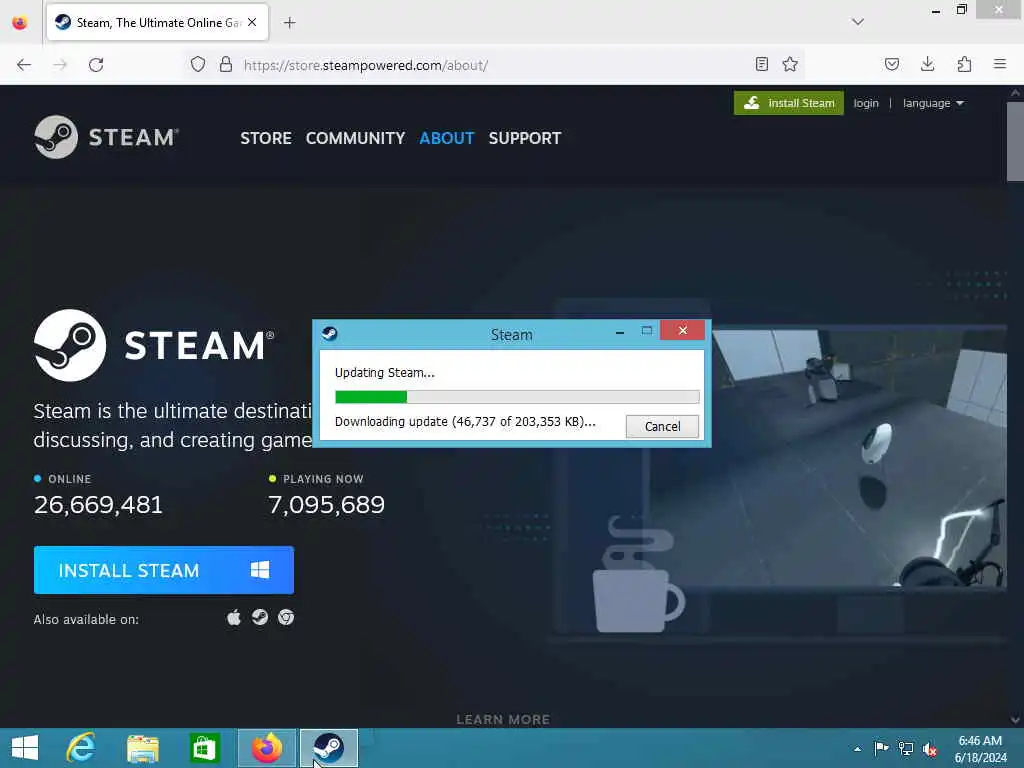The width and height of the screenshot is (1024, 768).
Task: Close the Steam browser tab
Action: click(x=252, y=23)
